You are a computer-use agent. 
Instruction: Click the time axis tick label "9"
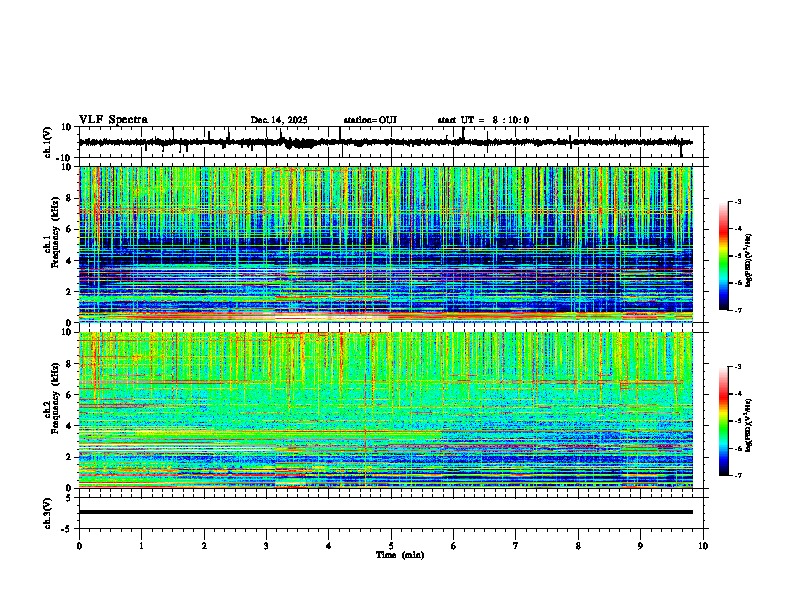pos(640,546)
